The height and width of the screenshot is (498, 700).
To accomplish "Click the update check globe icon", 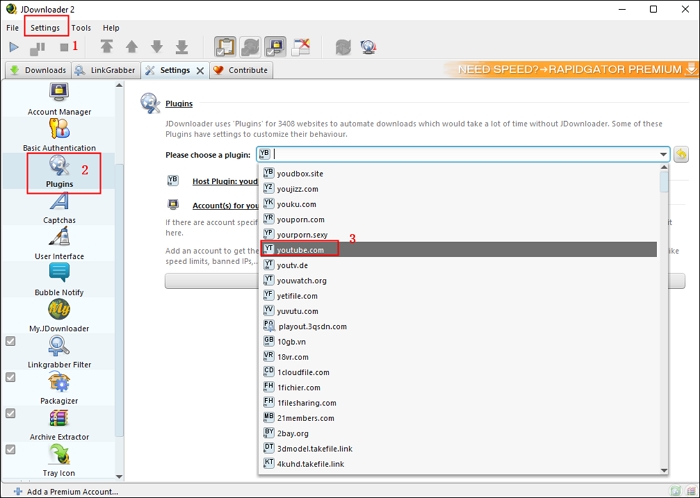I will (368, 47).
